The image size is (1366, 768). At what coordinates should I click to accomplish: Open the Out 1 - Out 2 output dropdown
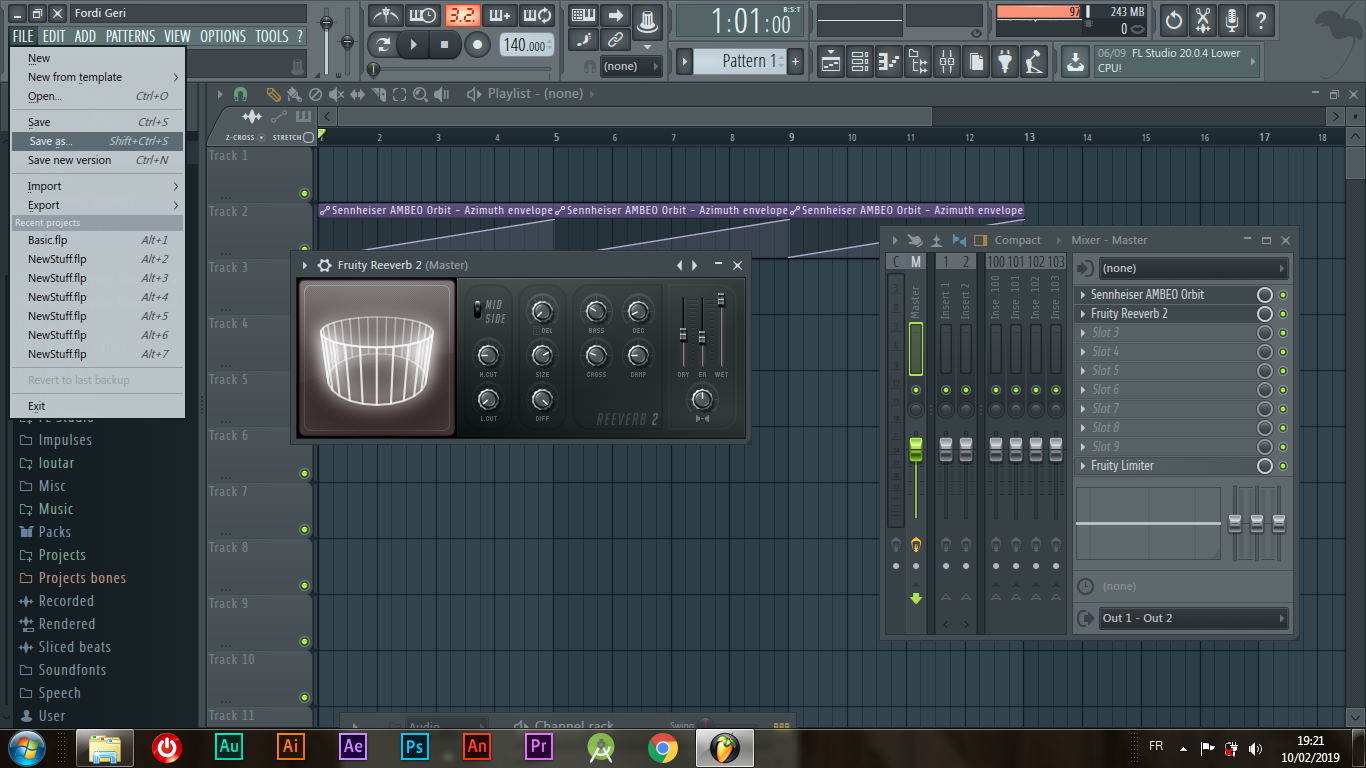coord(1193,619)
